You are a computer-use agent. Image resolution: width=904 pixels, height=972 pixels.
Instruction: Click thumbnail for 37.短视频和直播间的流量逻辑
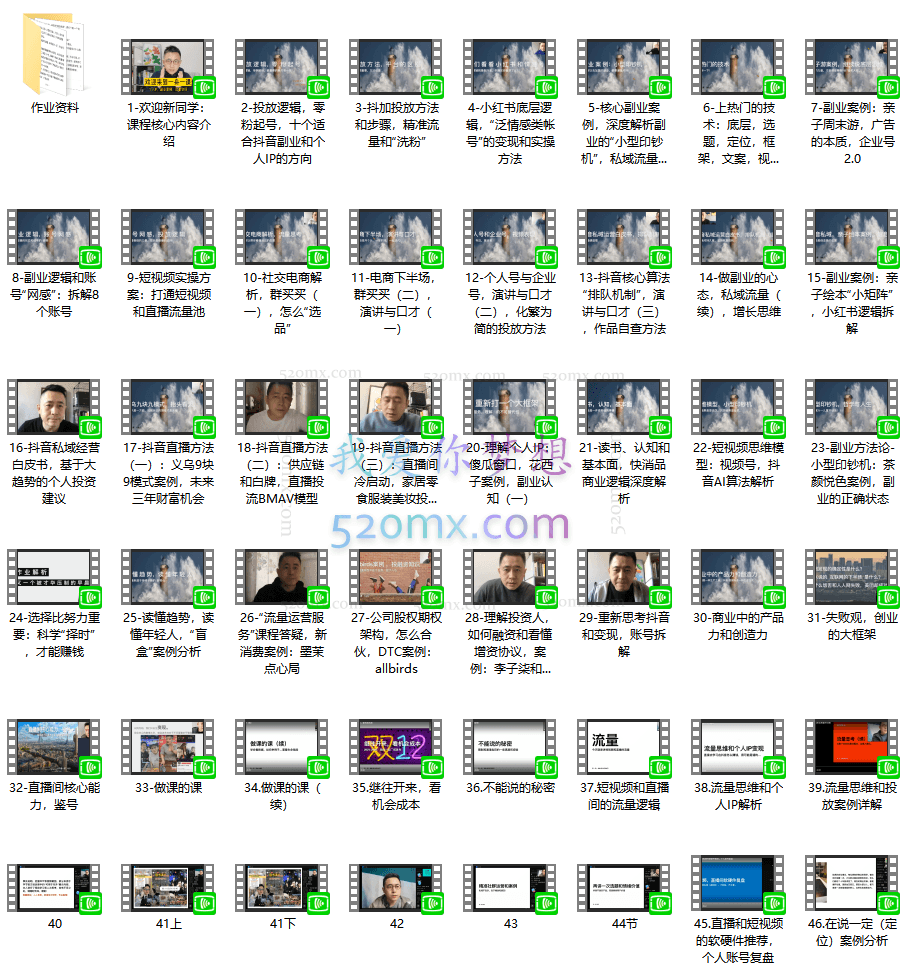pos(624,747)
